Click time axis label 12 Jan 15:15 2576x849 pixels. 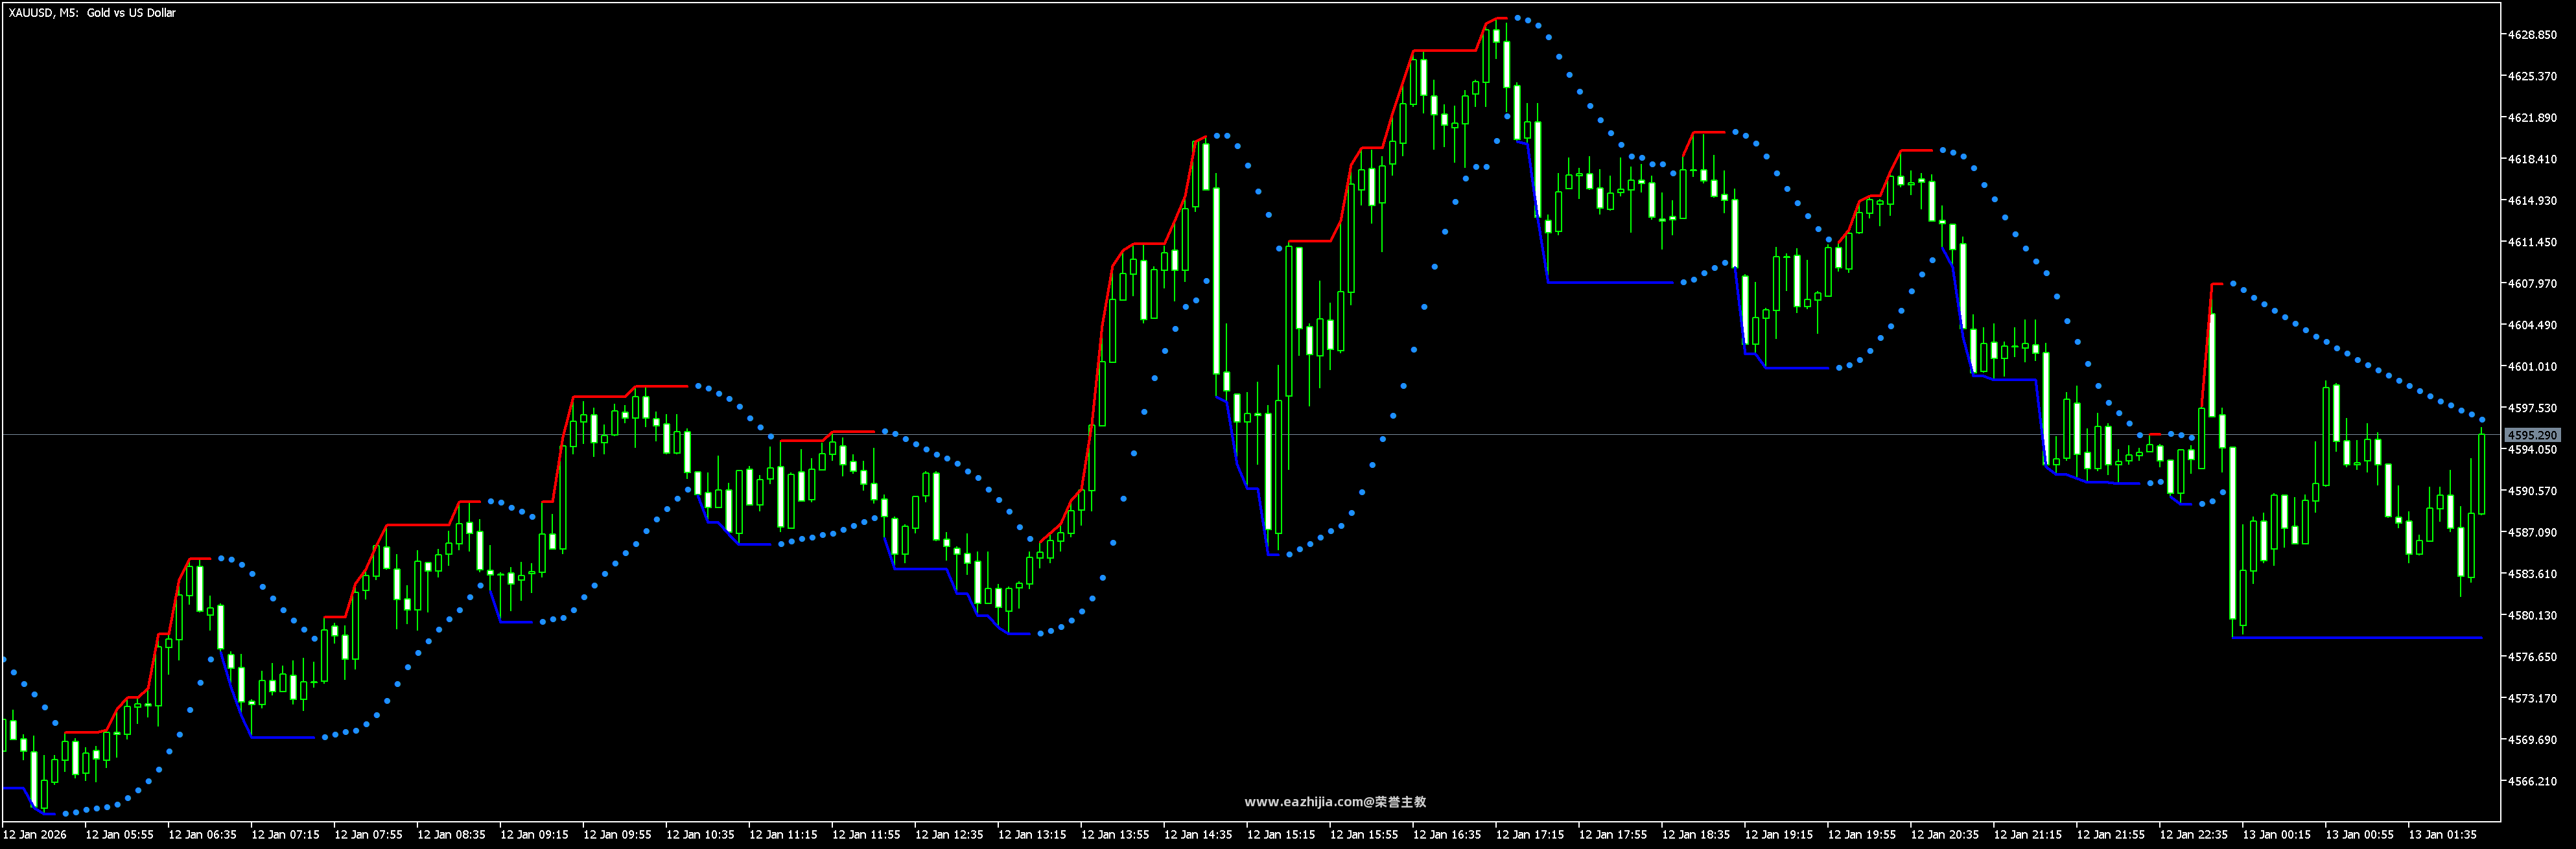1282,835
